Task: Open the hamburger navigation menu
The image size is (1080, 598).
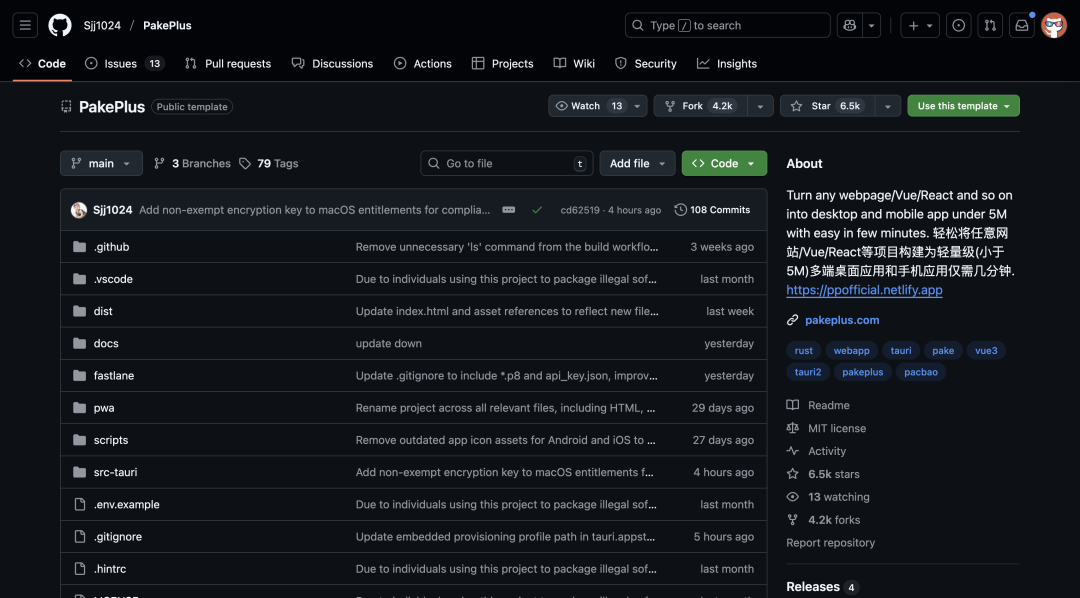Action: [25, 25]
